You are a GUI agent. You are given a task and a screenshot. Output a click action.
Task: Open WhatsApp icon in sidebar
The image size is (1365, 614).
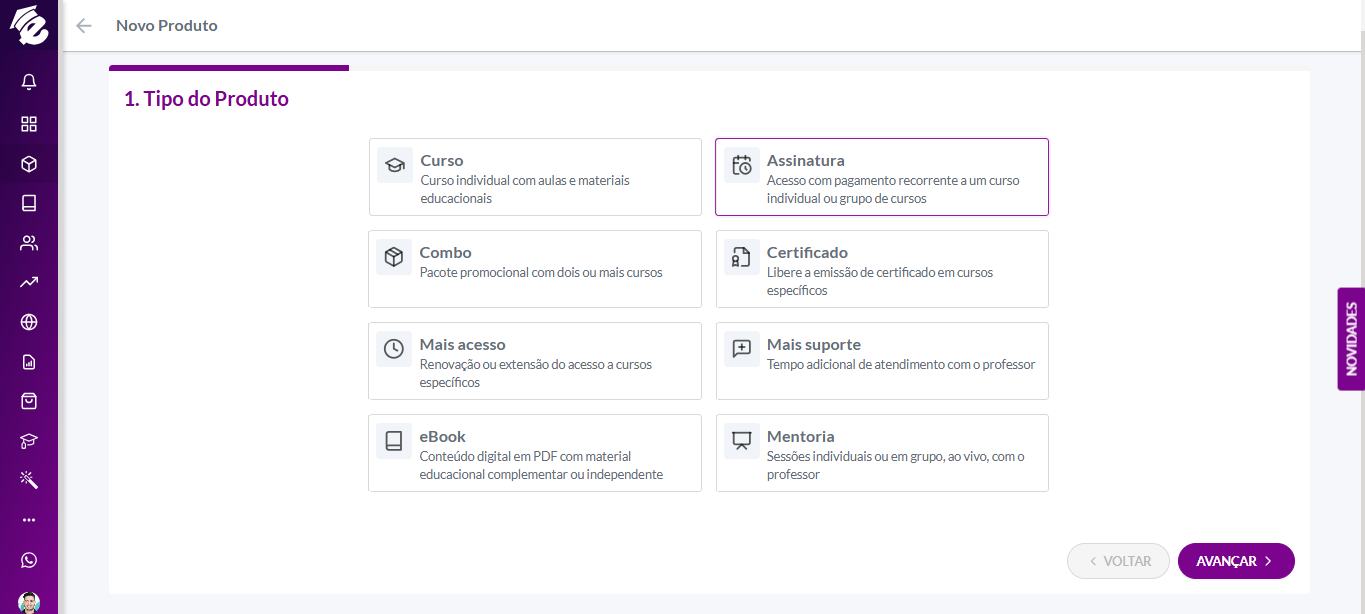(29, 560)
